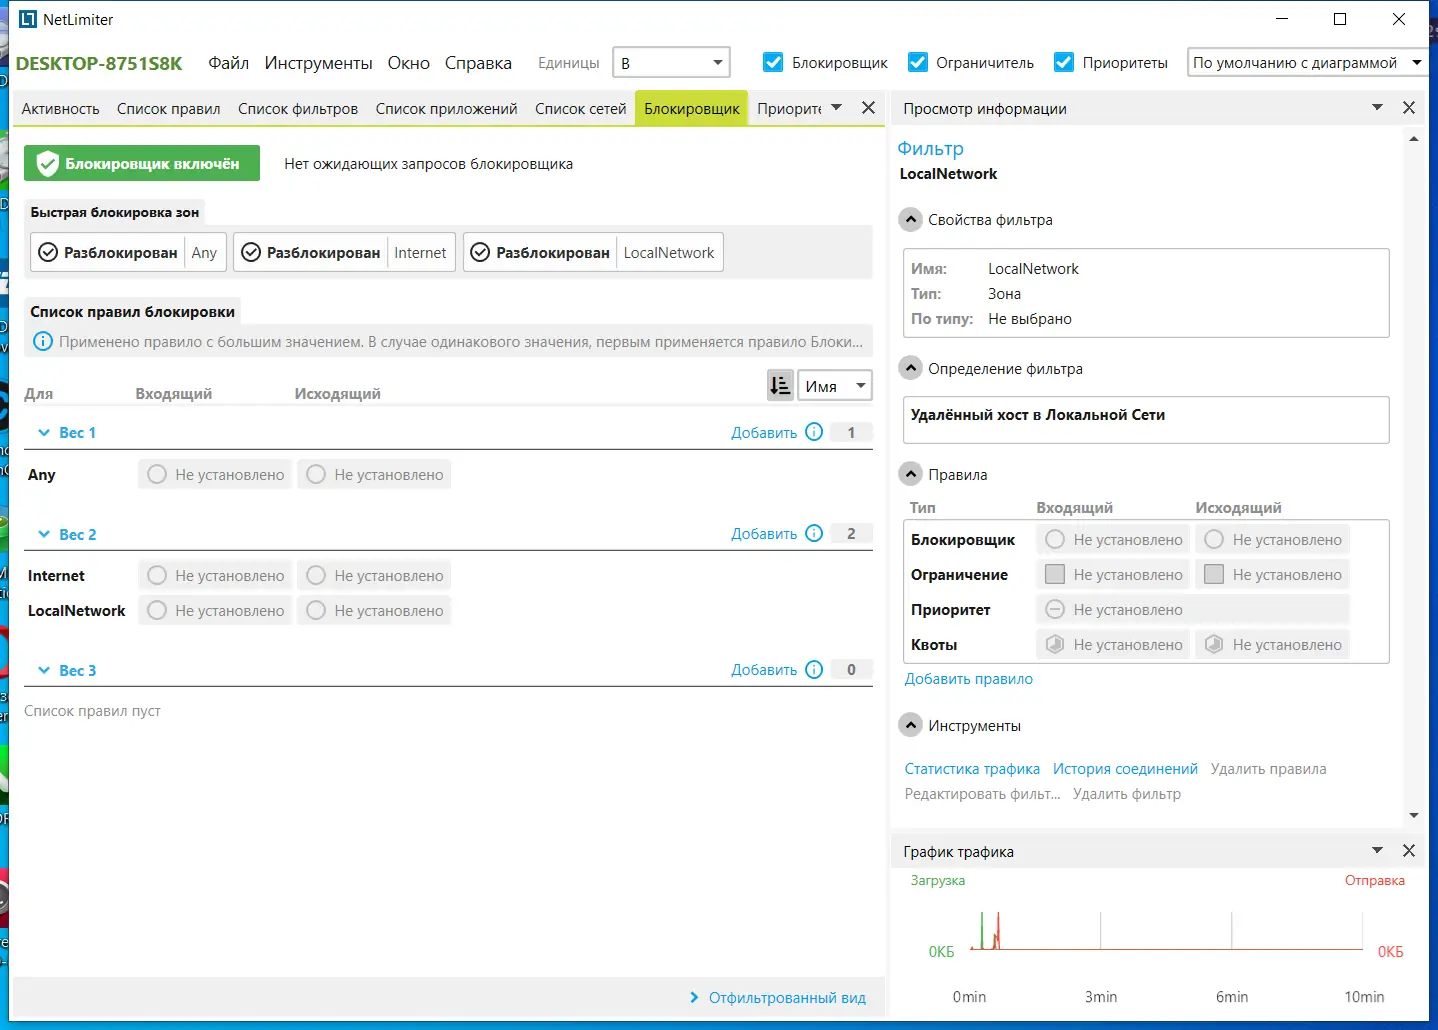The width and height of the screenshot is (1438, 1030).
Task: Switch to the Список приложений tab
Action: [x=446, y=108]
